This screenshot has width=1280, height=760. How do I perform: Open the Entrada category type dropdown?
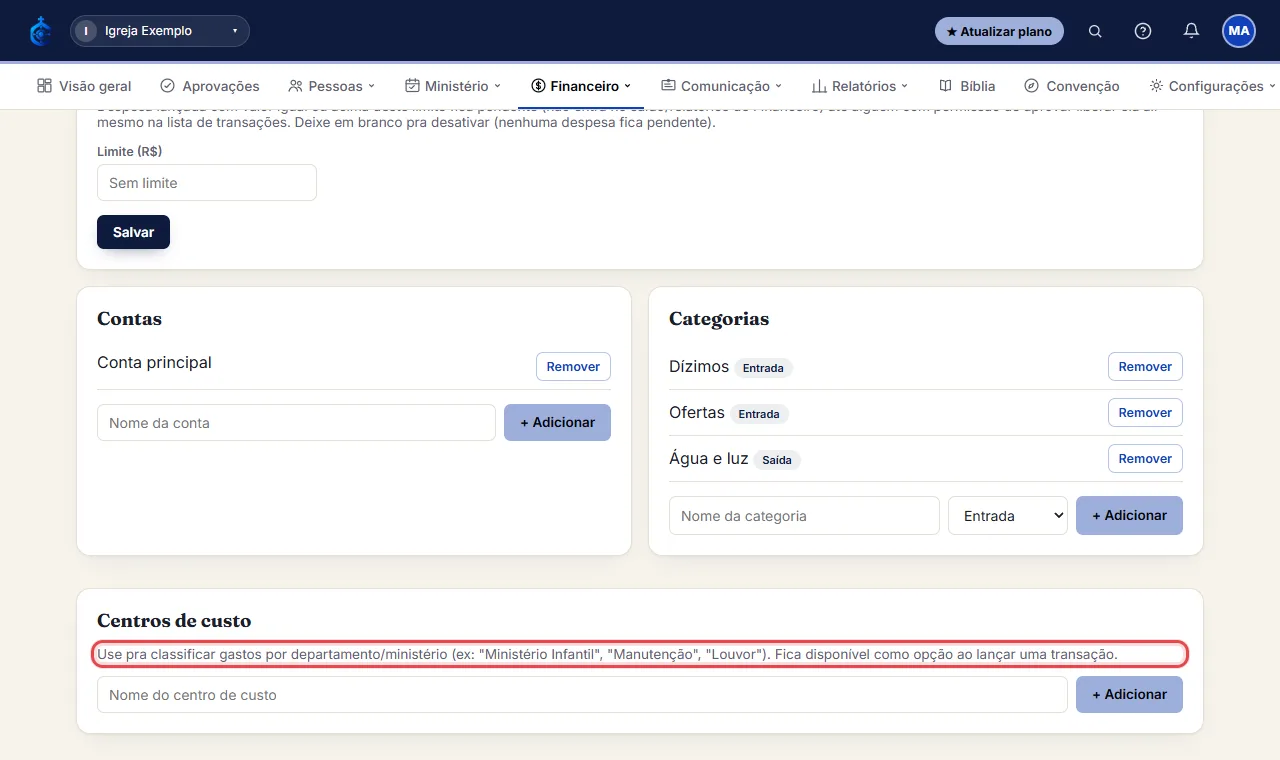pos(1008,516)
